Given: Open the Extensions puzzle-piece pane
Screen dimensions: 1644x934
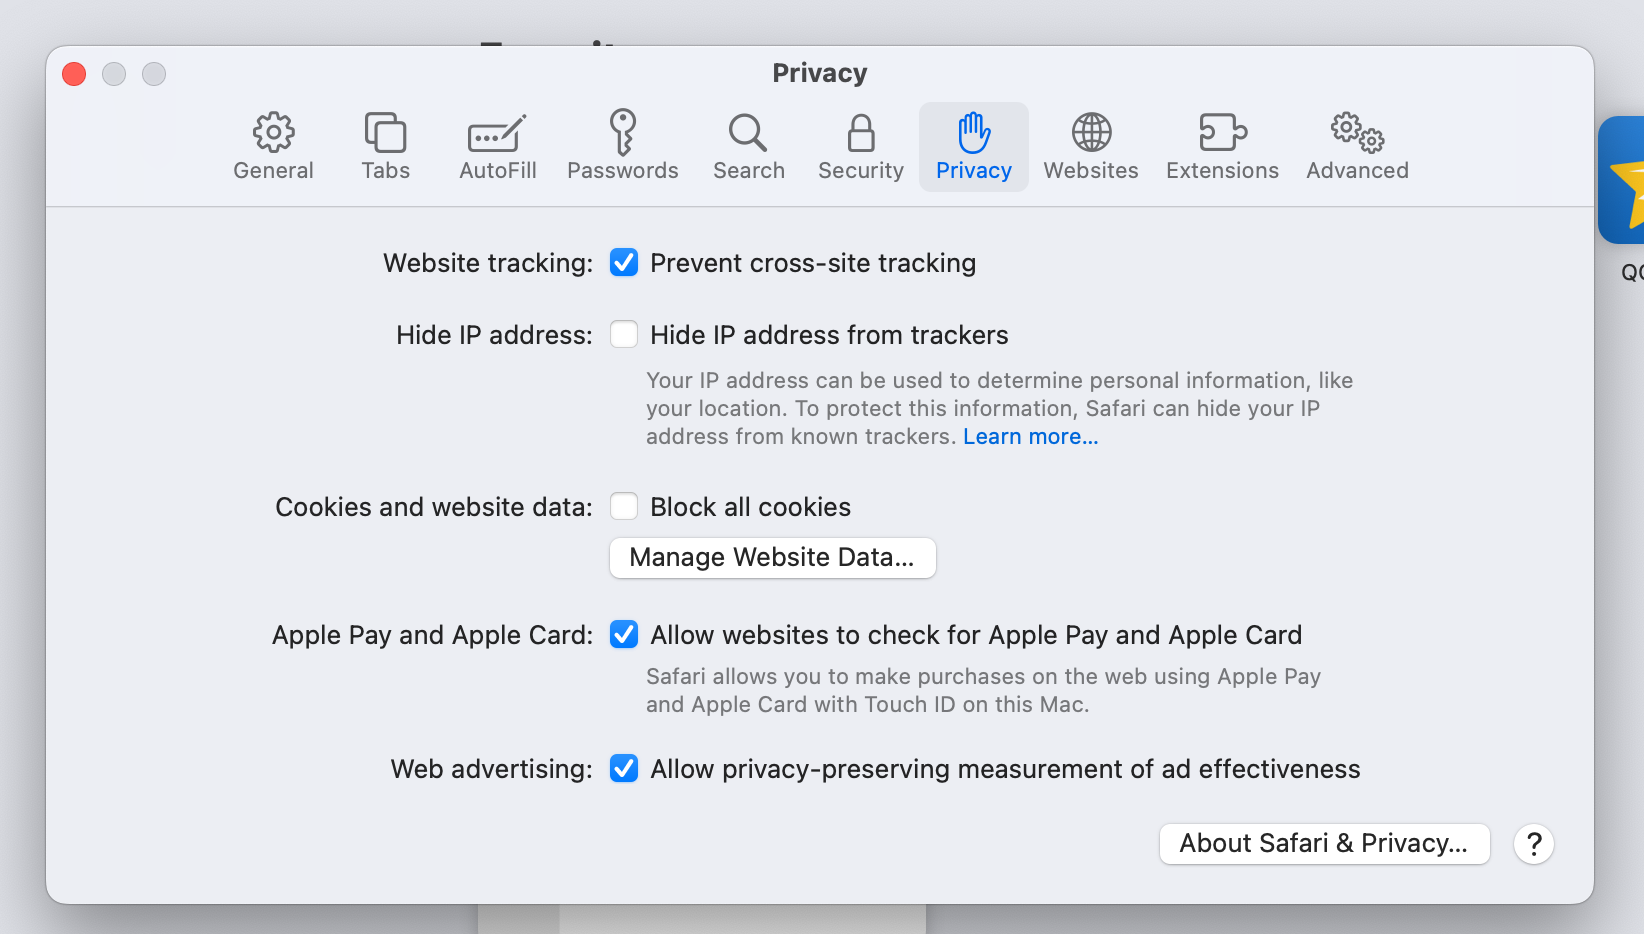Looking at the screenshot, I should point(1222,146).
